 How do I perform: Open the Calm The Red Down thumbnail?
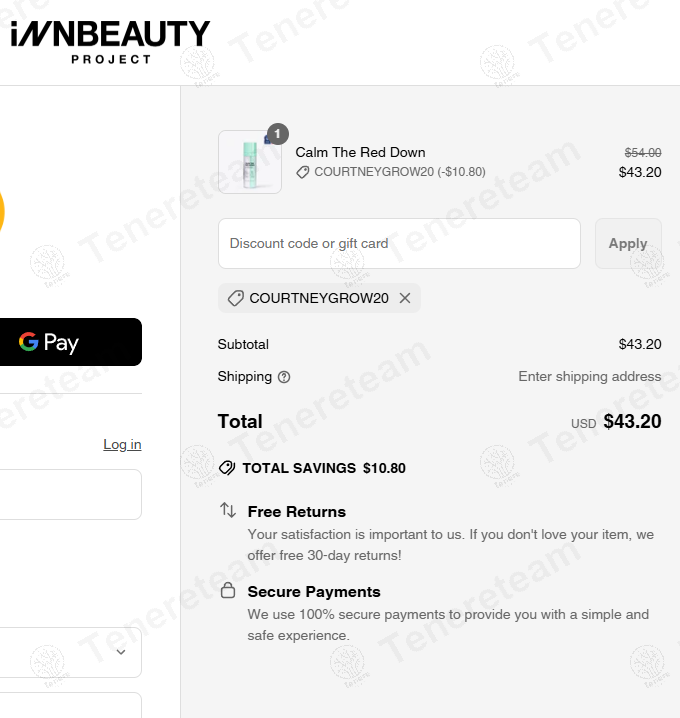(250, 162)
